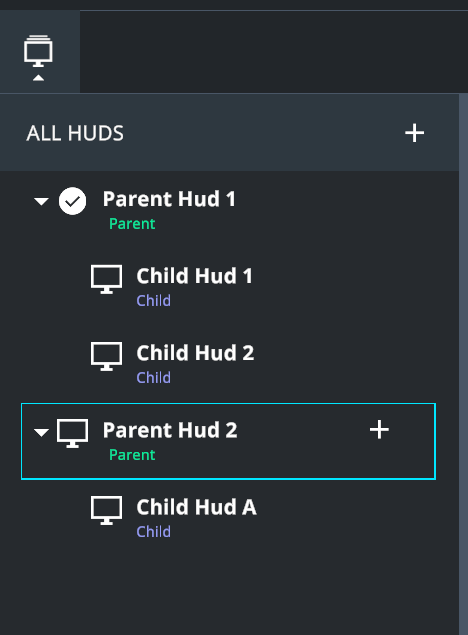Click the Child Hud 2 monitor icon
468x635 pixels.
click(106, 356)
